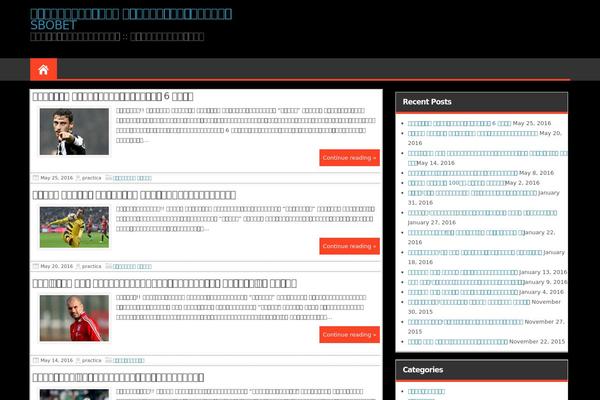Open the recent post dated November 27, 2015
This screenshot has width=600, height=400.
[x=465, y=322]
